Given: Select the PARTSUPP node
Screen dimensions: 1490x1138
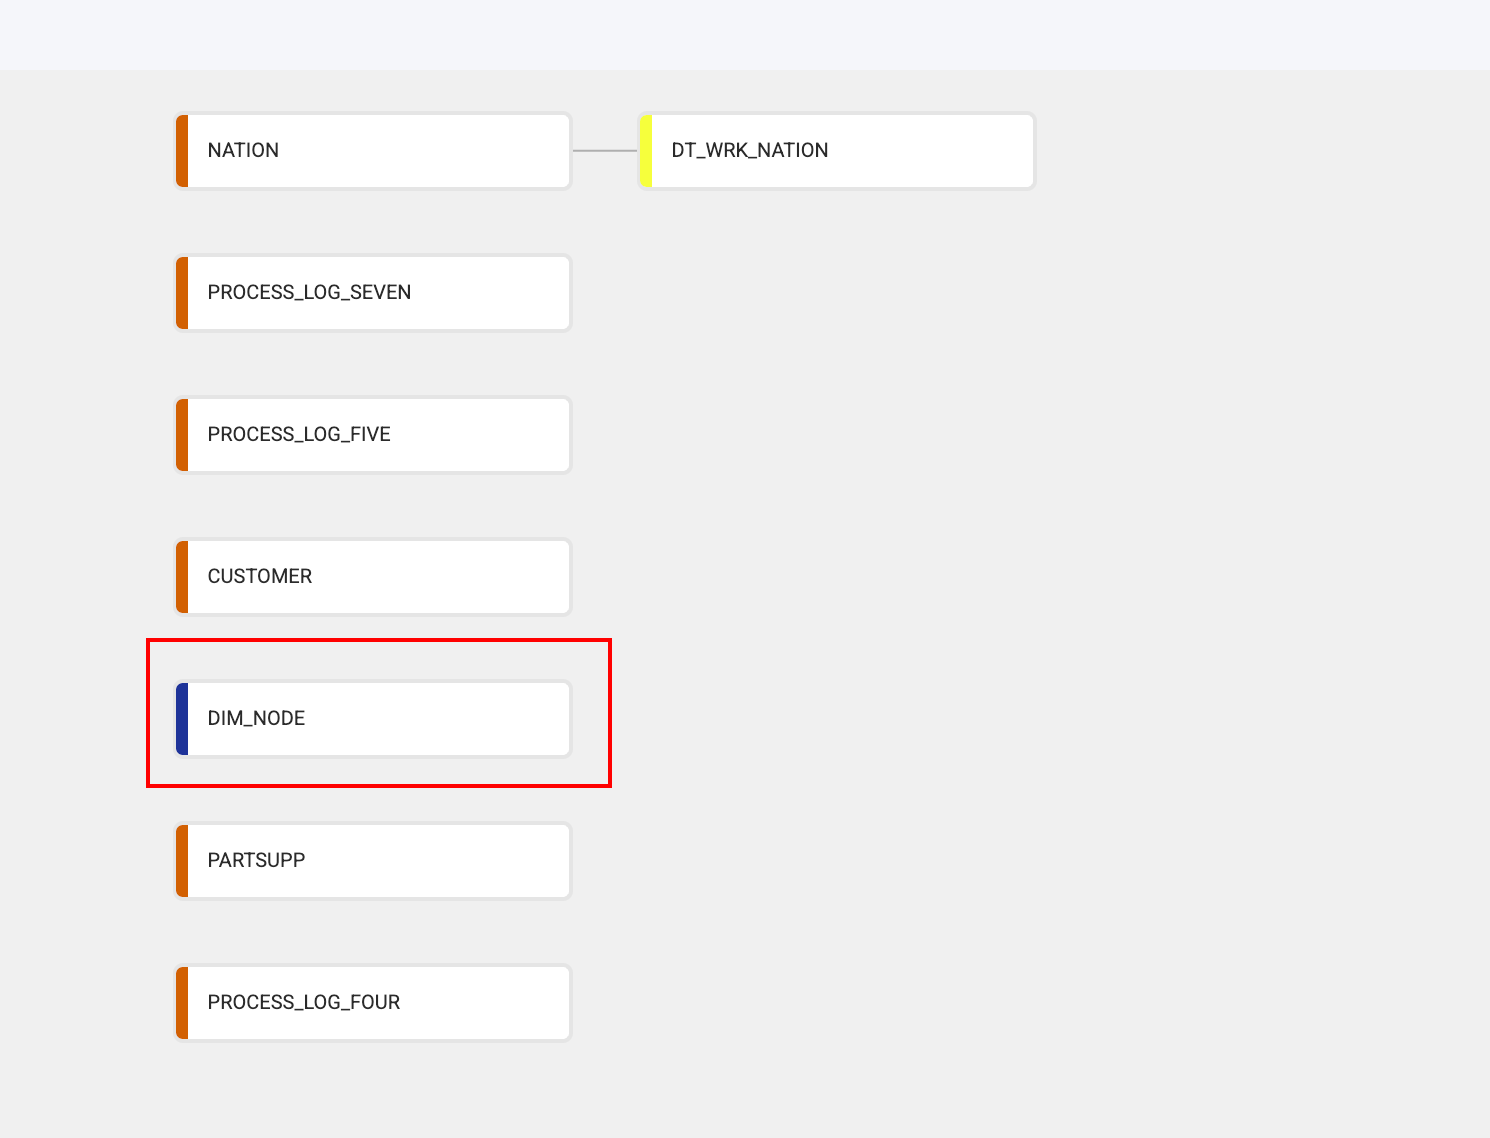Looking at the screenshot, I should 373,861.
